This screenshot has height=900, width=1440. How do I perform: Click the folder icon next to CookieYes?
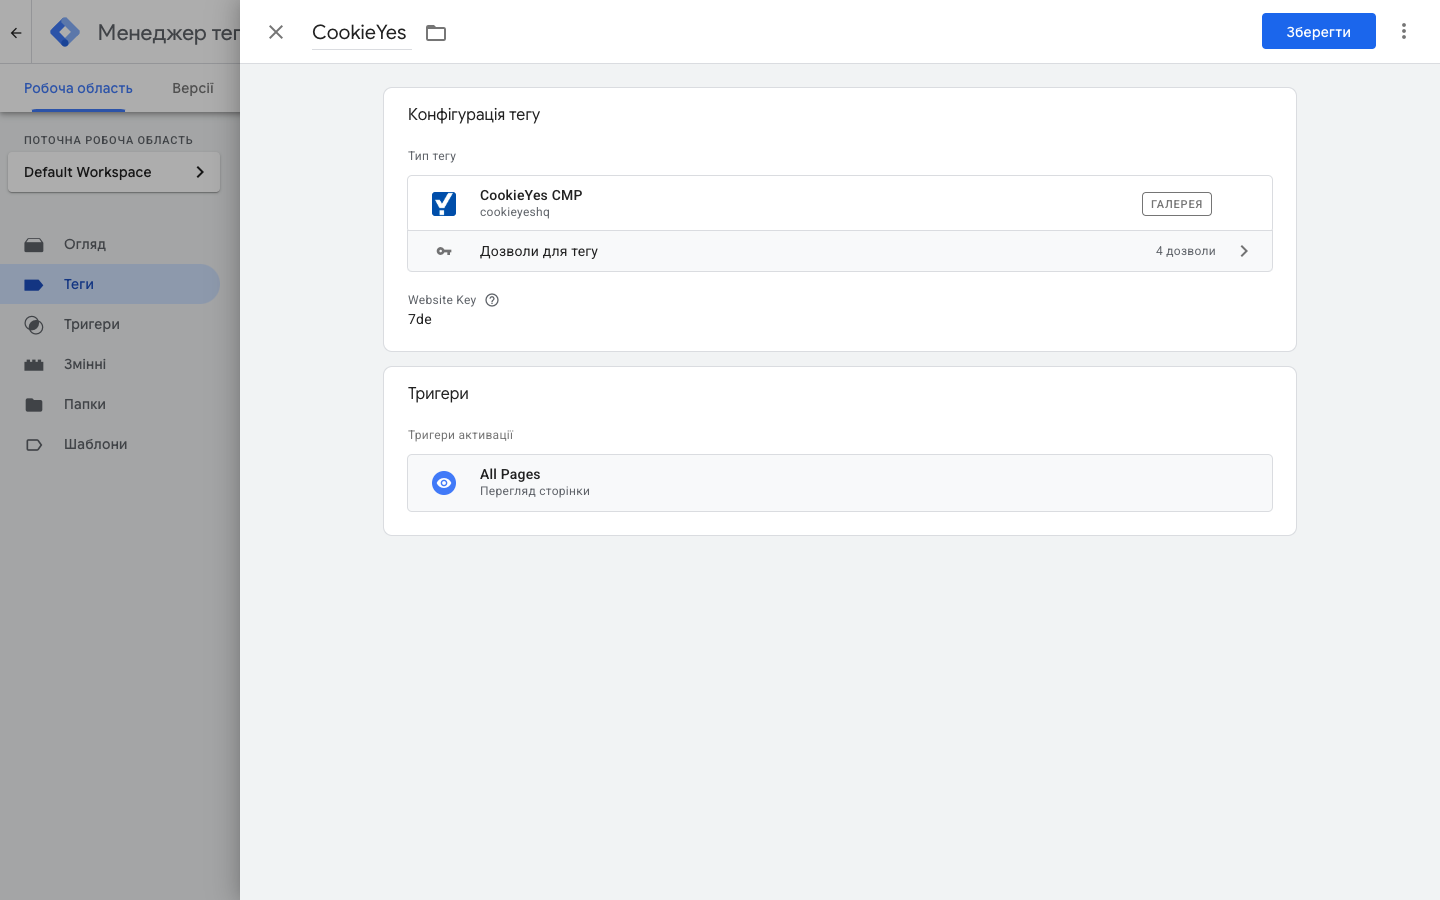(436, 33)
